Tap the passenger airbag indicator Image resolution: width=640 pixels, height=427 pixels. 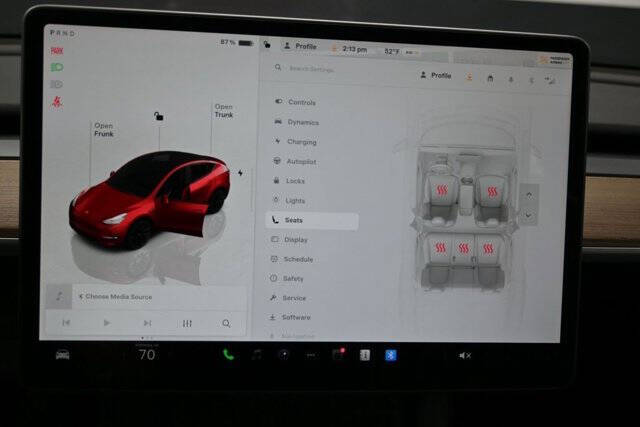click(x=556, y=60)
